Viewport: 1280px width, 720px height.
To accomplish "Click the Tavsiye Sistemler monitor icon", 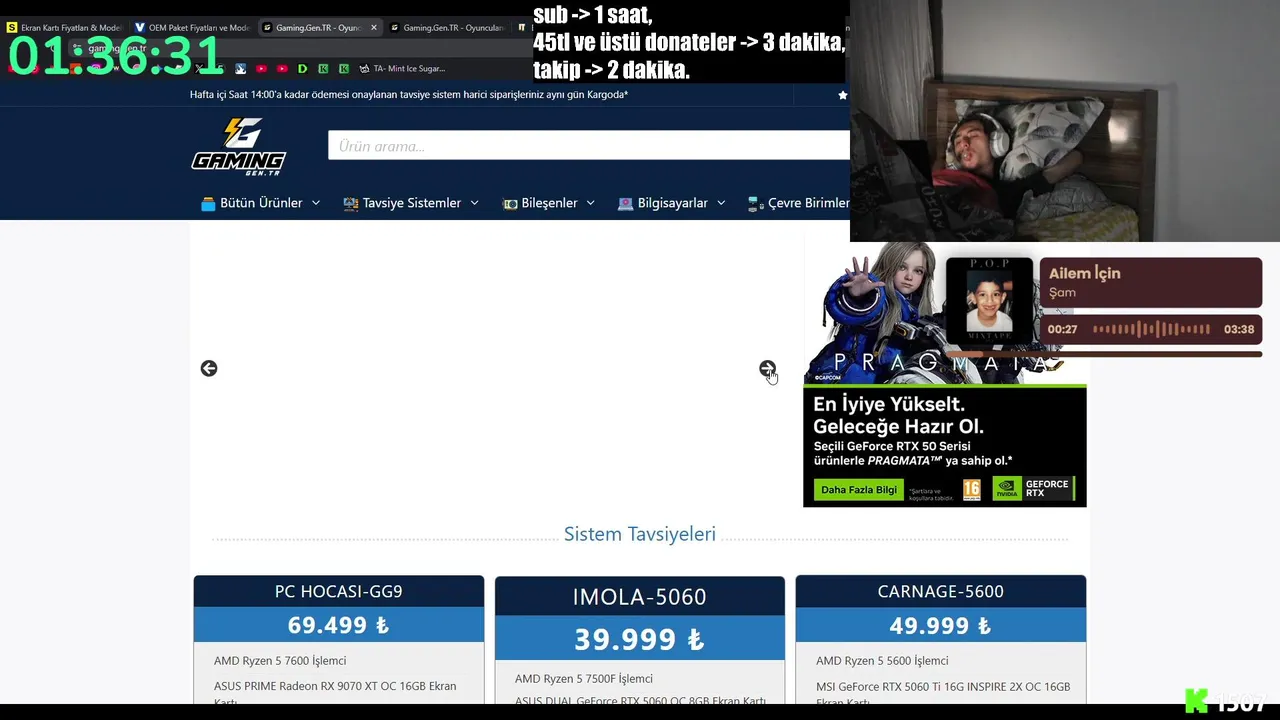I will coord(350,203).
